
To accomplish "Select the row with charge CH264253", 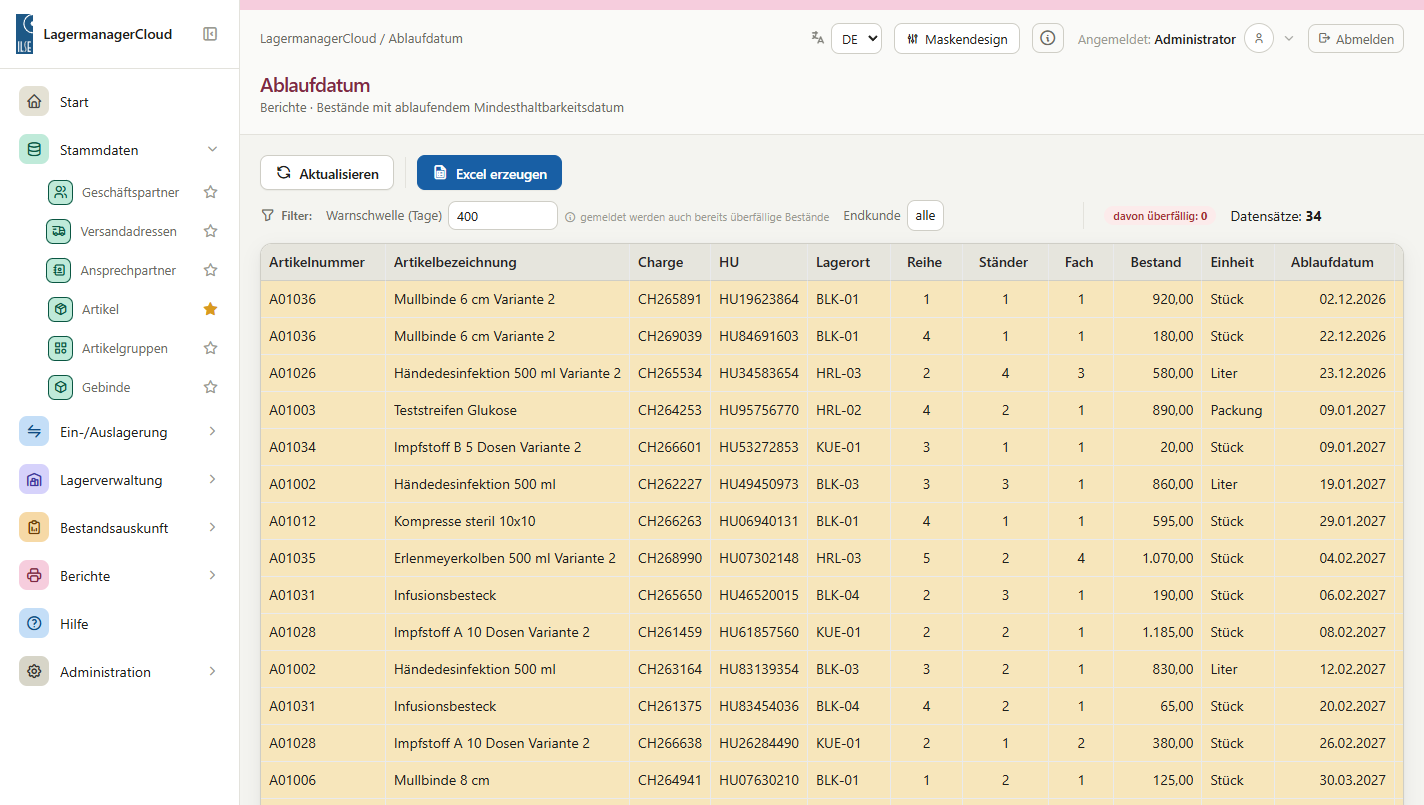I will pyautogui.click(x=830, y=410).
